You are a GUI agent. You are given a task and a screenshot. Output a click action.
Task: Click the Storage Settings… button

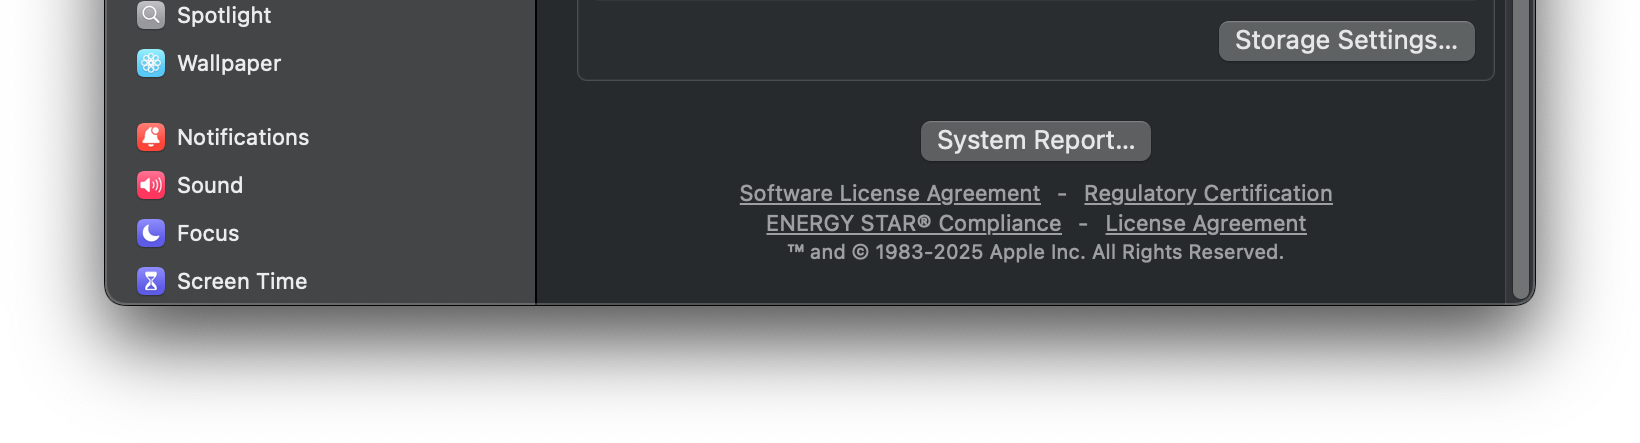coord(1346,41)
